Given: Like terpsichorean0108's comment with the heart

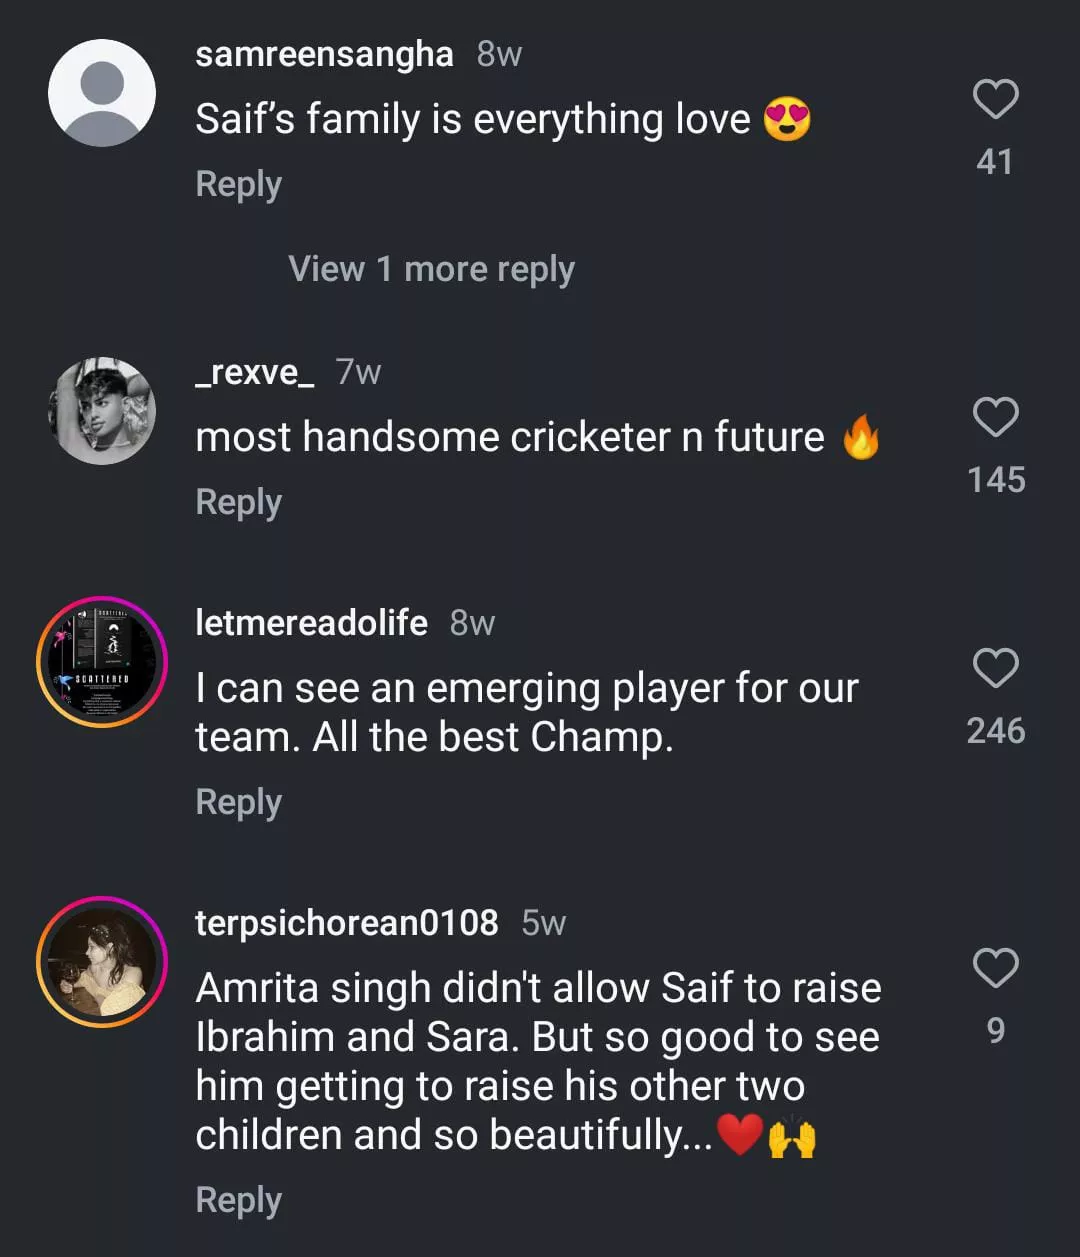Looking at the screenshot, I should pos(995,968).
